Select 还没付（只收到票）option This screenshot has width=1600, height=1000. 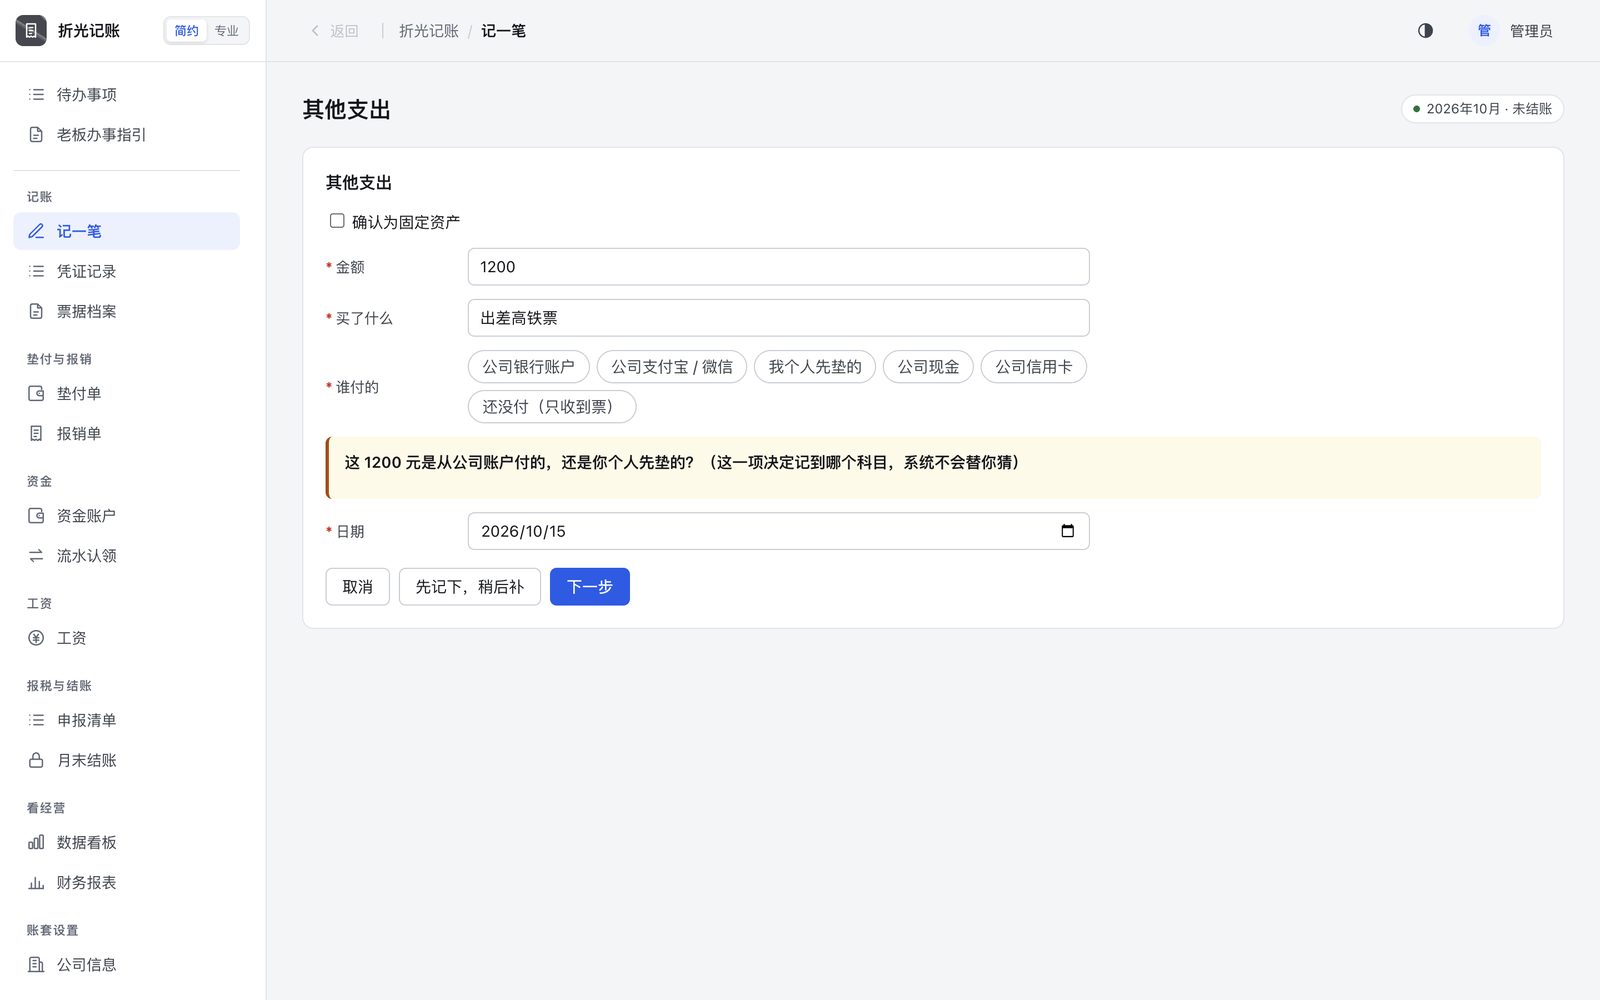tap(552, 407)
